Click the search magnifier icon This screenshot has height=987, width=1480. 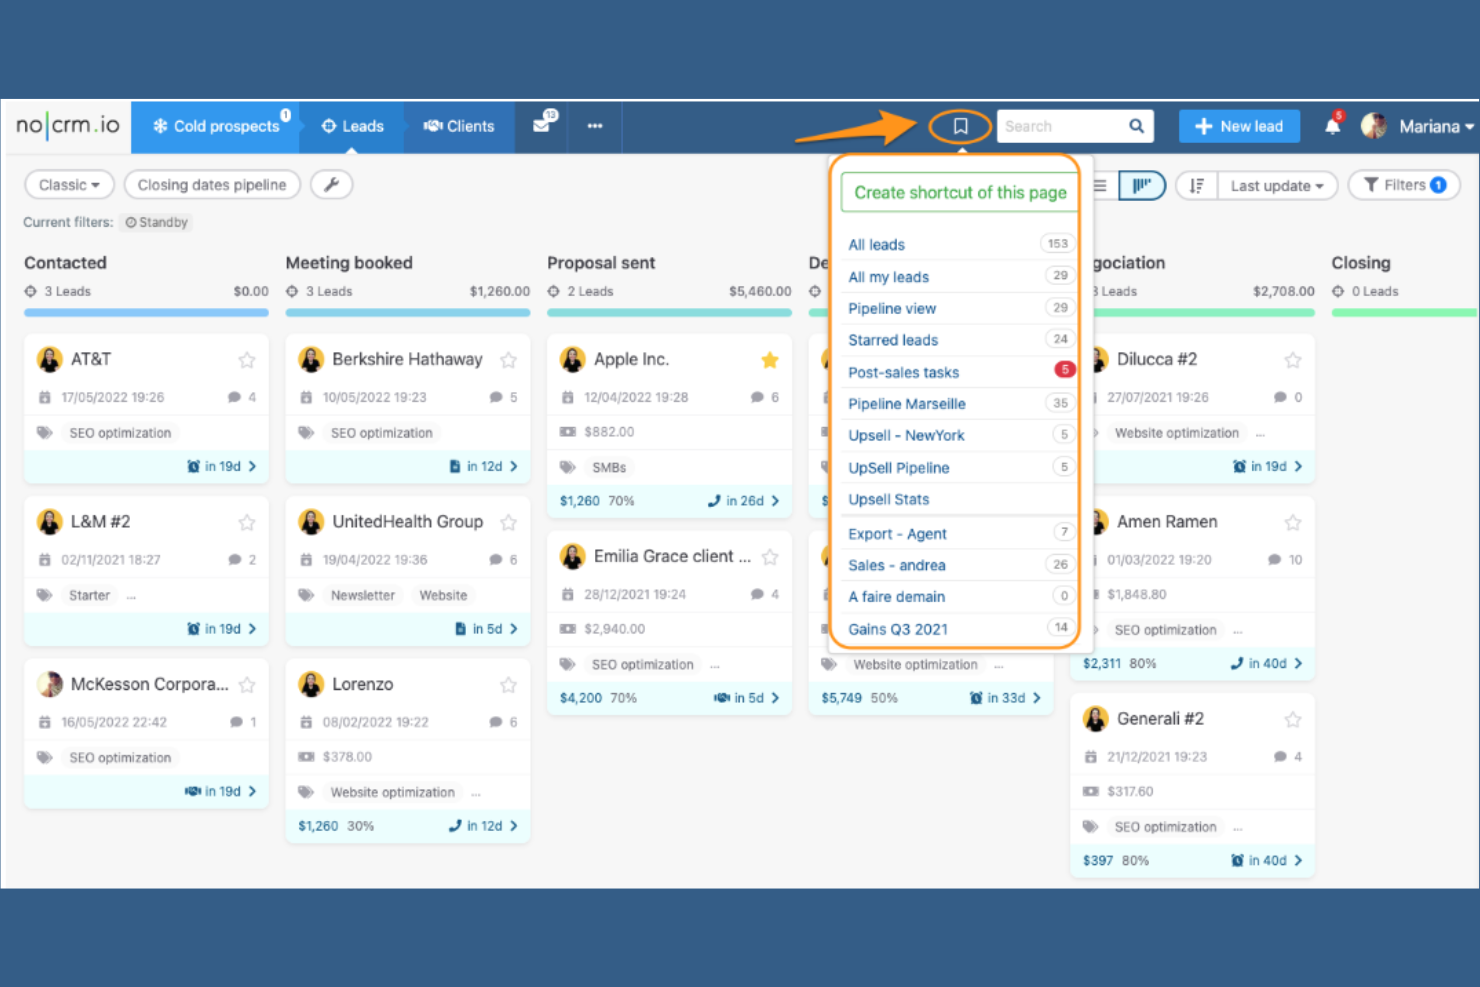coord(1136,126)
